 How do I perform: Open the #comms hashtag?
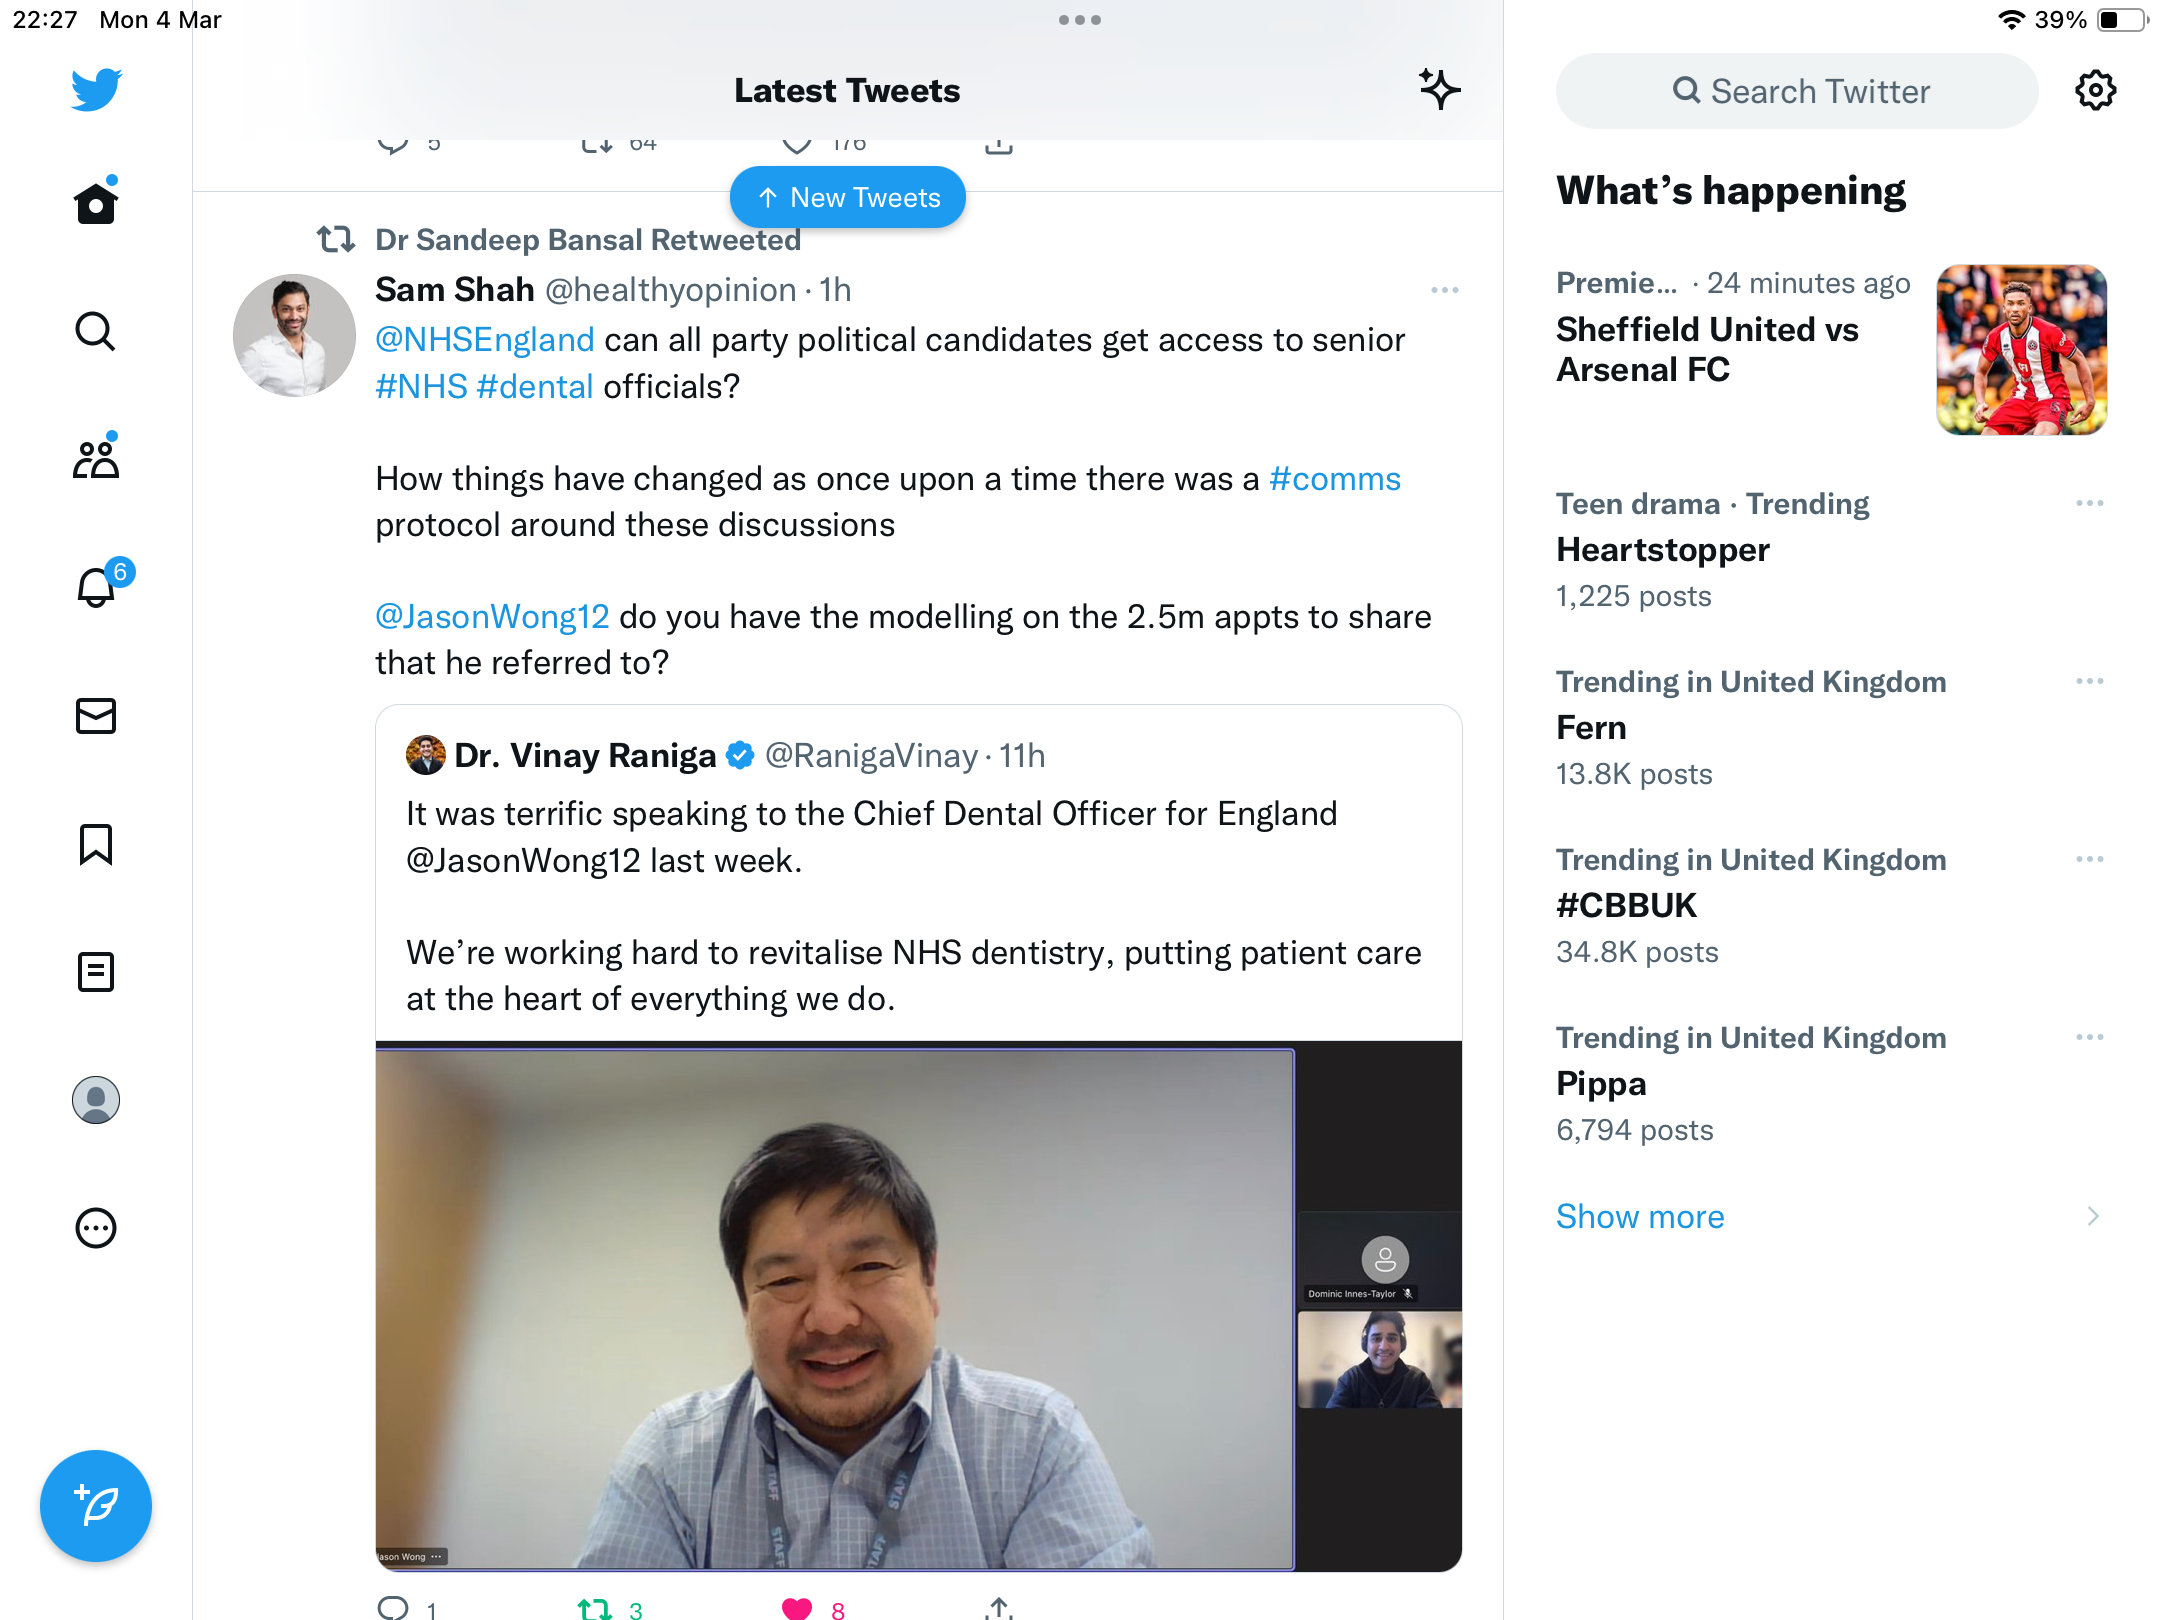tap(1335, 479)
